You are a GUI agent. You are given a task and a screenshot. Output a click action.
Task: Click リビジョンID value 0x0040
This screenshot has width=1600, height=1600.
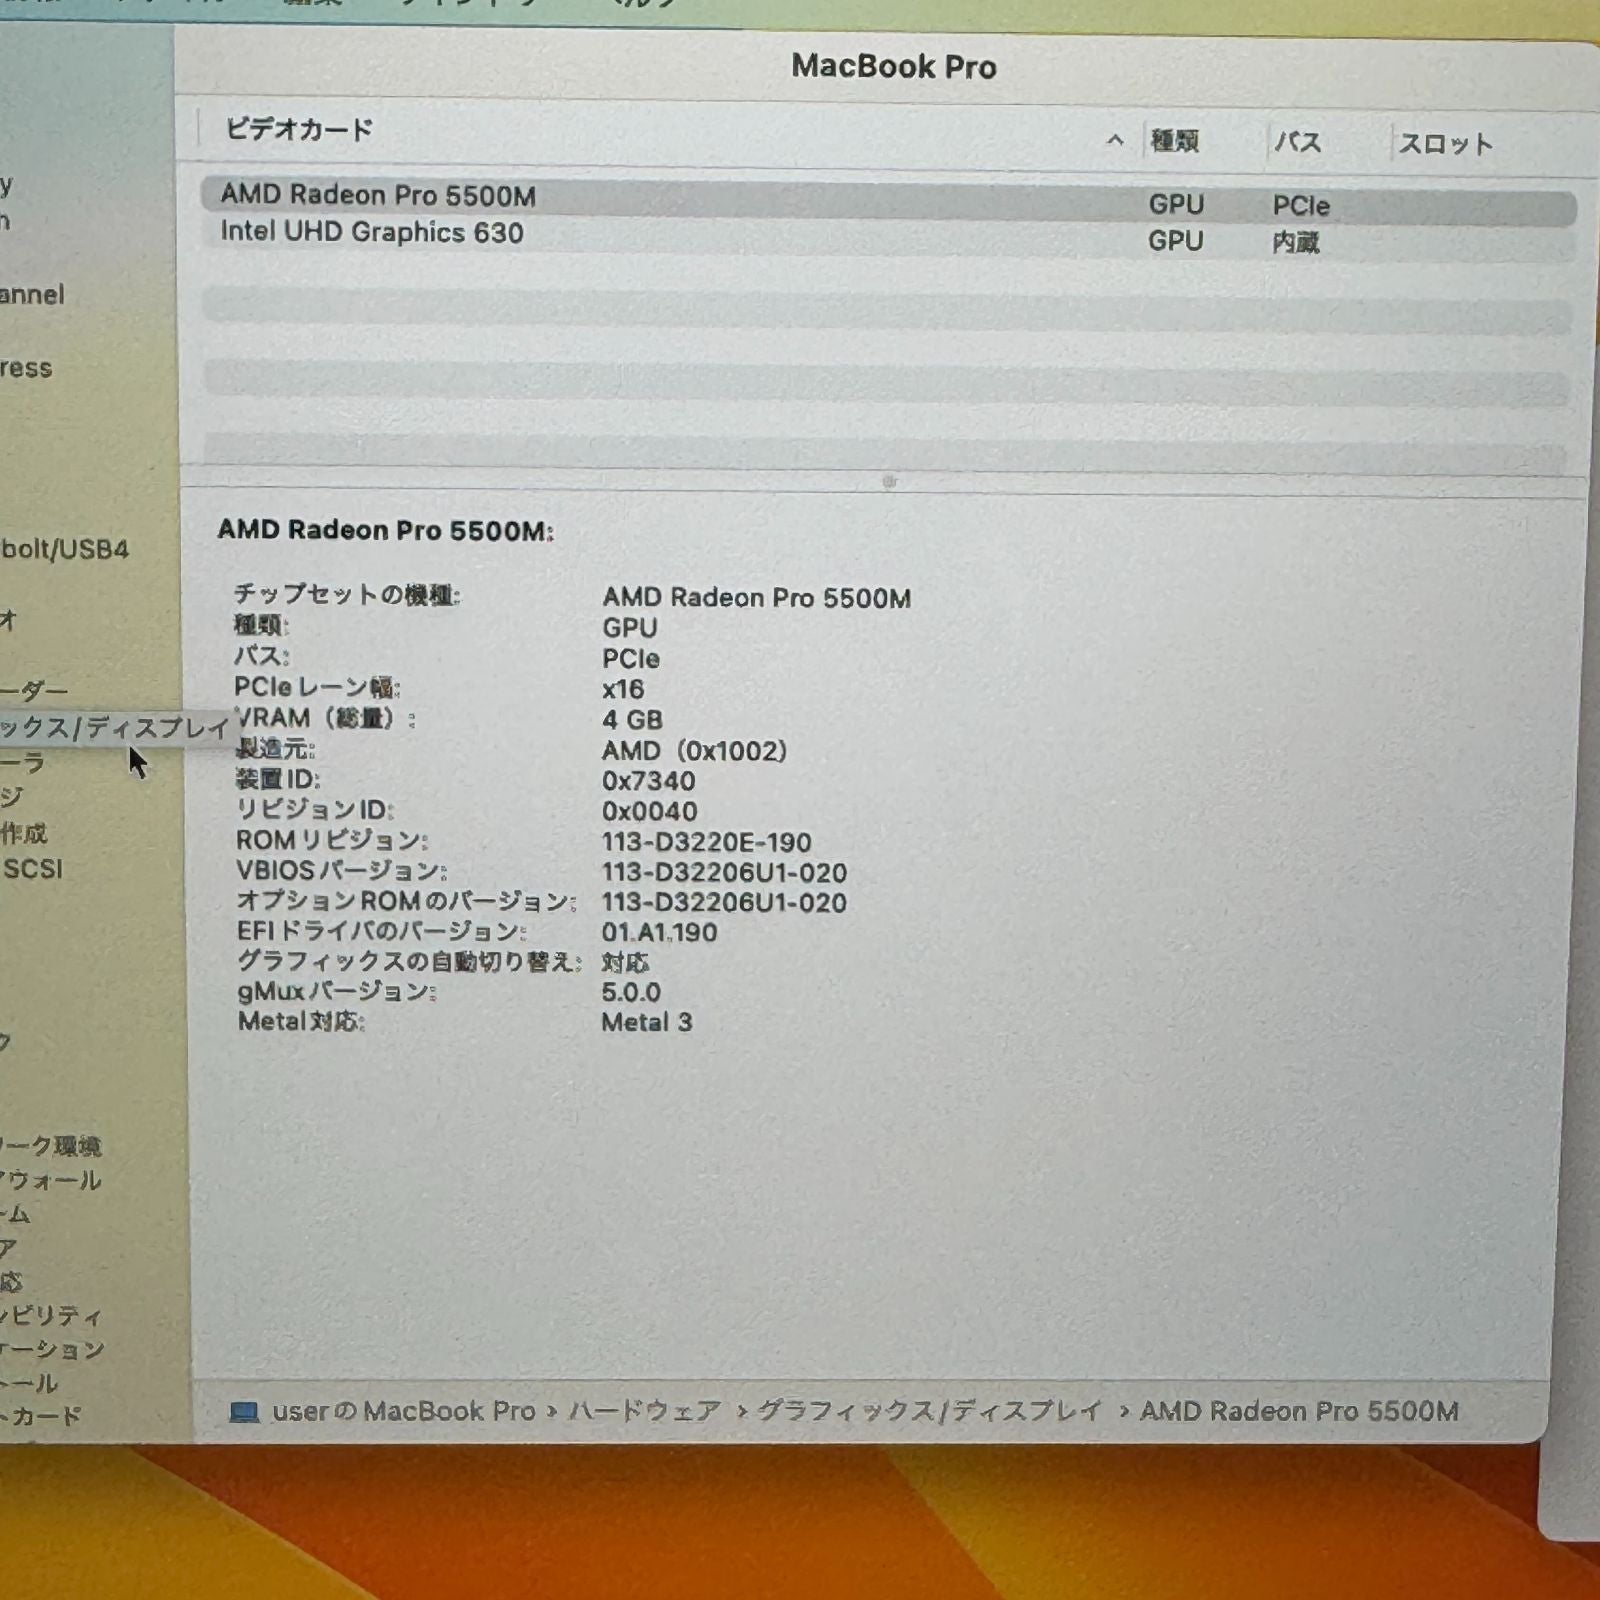click(649, 811)
